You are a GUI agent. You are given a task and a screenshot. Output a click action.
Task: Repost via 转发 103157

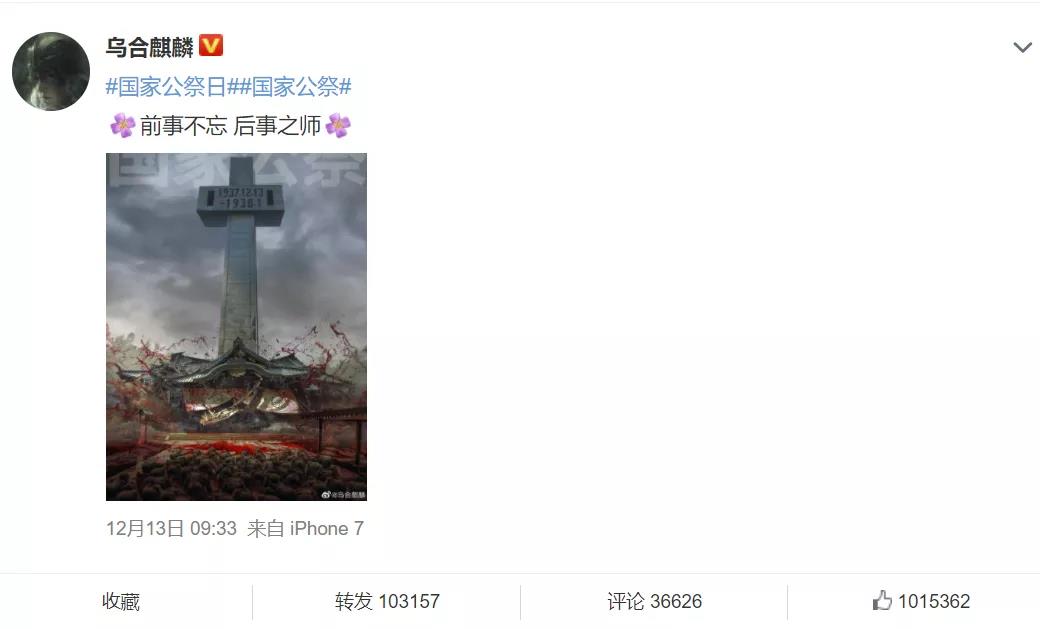(x=387, y=601)
